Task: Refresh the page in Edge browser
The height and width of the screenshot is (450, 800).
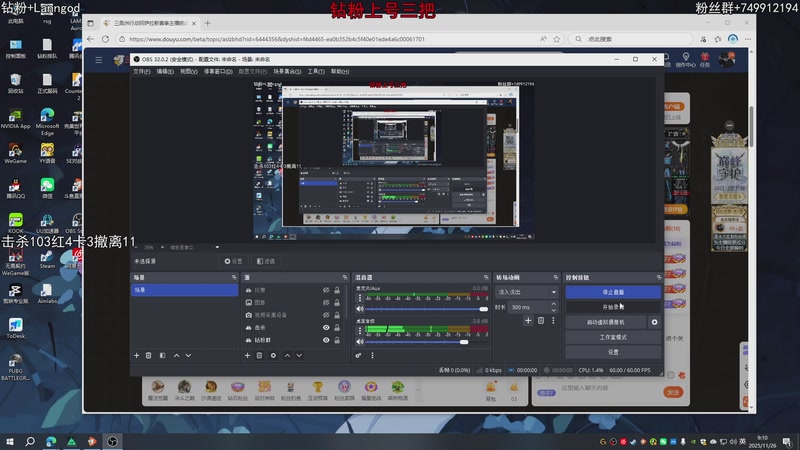Action: coord(106,39)
